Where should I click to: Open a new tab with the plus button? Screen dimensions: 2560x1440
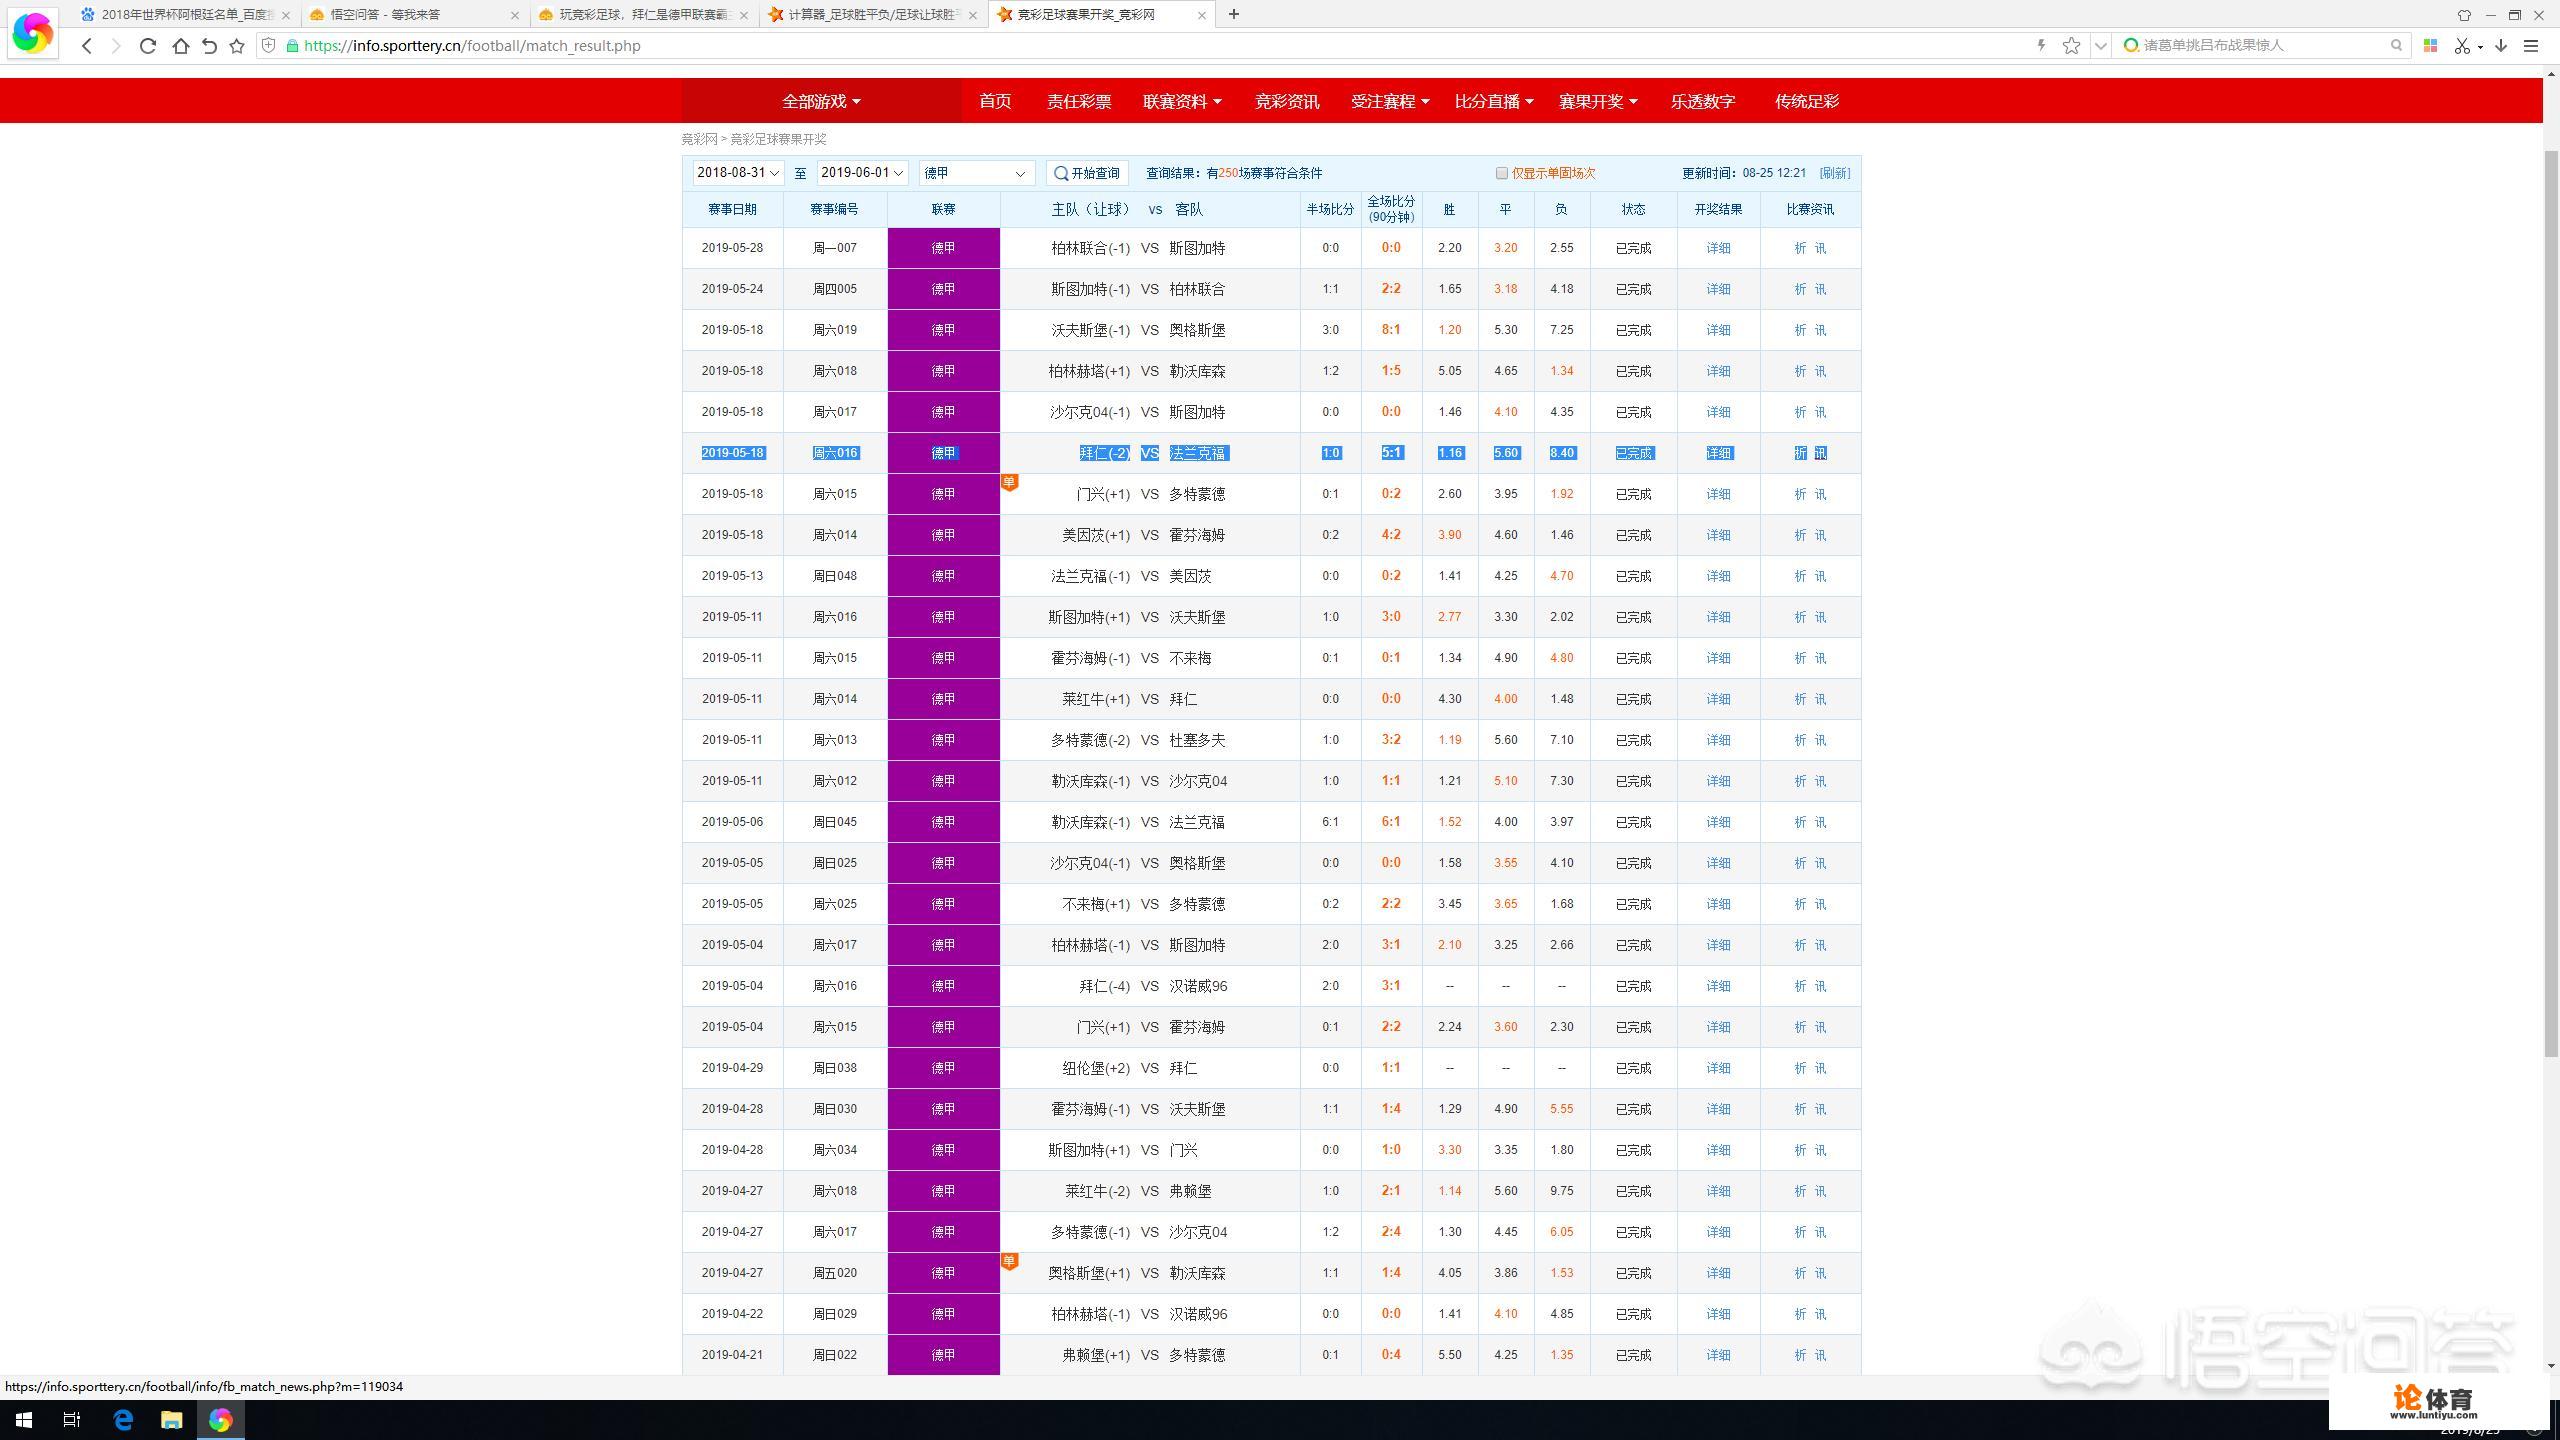[x=1234, y=14]
